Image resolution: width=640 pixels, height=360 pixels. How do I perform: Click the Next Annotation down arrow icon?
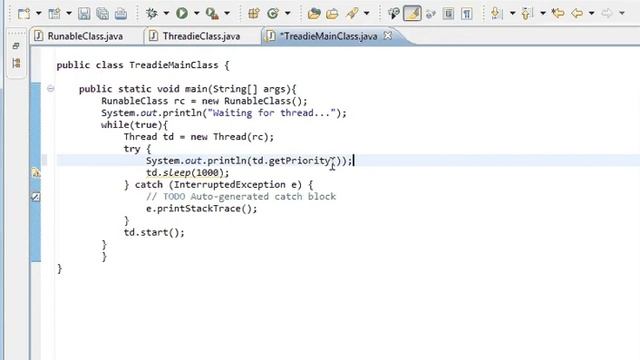pyautogui.click(x=496, y=13)
